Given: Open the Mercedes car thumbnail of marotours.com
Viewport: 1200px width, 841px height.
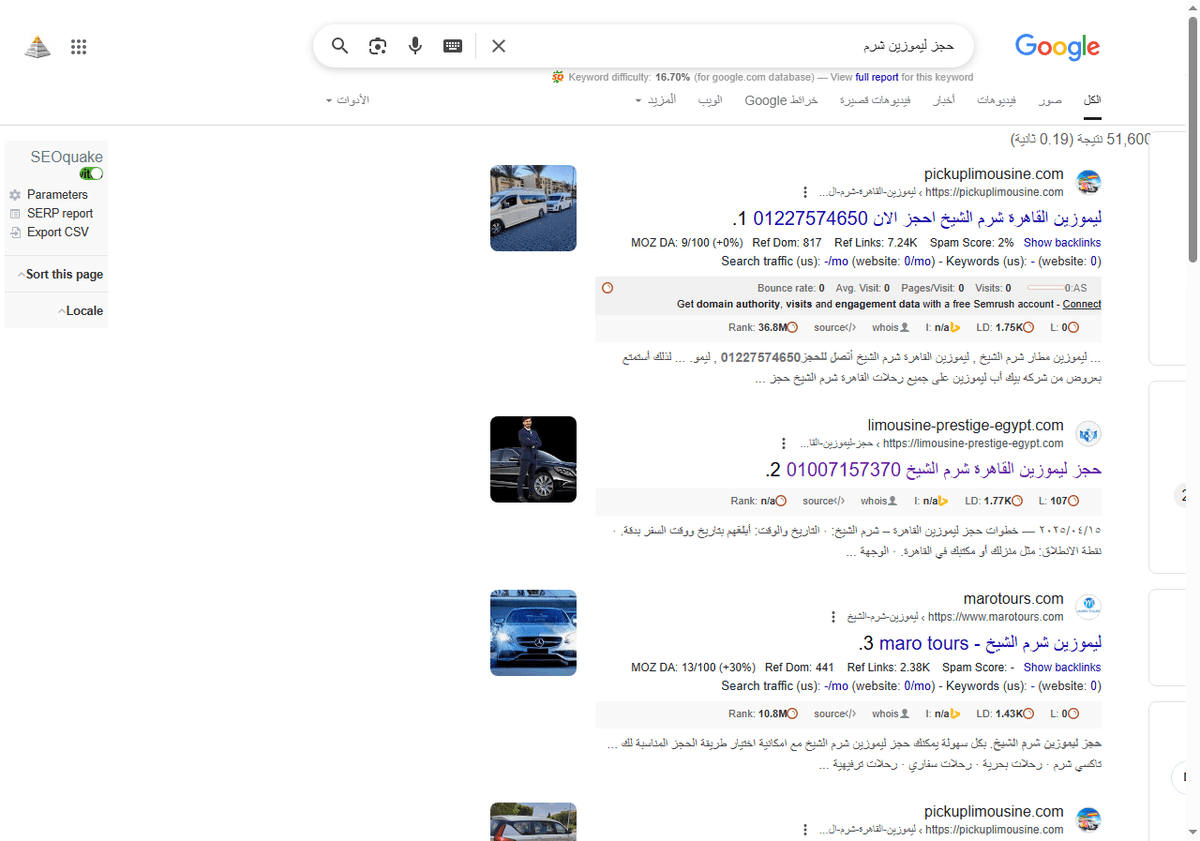Looking at the screenshot, I should [533, 632].
